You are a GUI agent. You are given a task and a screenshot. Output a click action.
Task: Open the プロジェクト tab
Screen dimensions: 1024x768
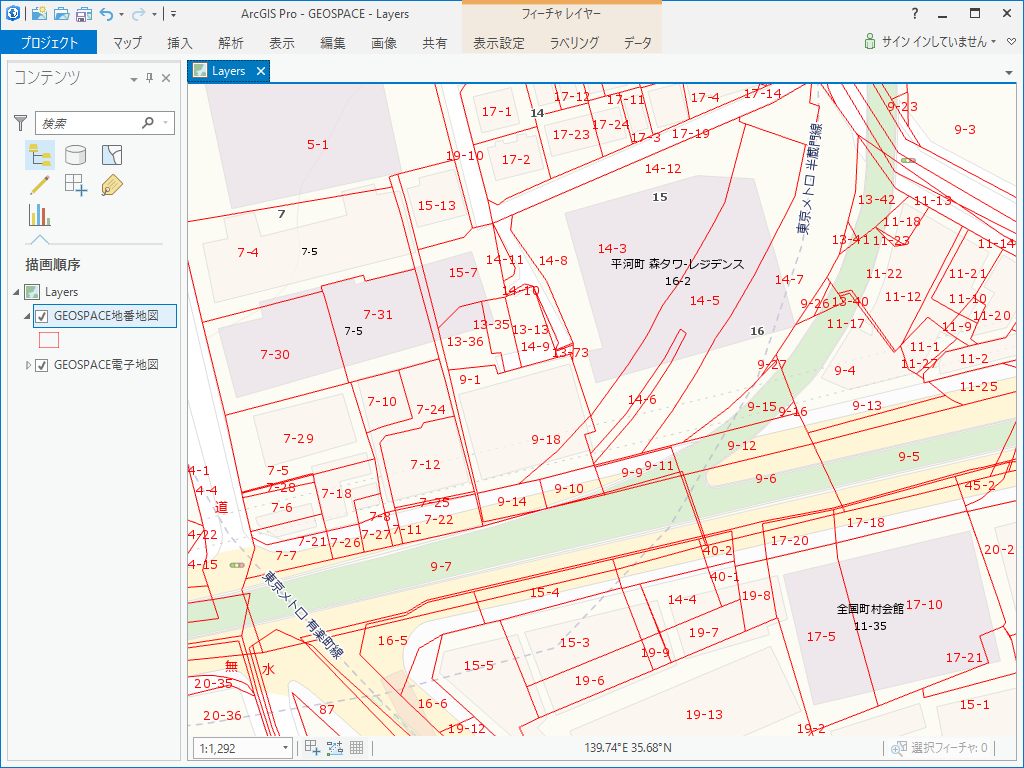coord(49,42)
